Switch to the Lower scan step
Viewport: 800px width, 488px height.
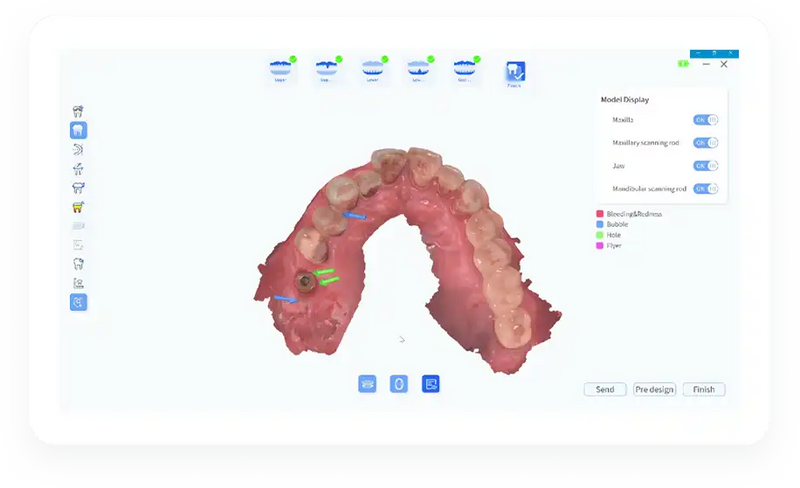pos(372,69)
